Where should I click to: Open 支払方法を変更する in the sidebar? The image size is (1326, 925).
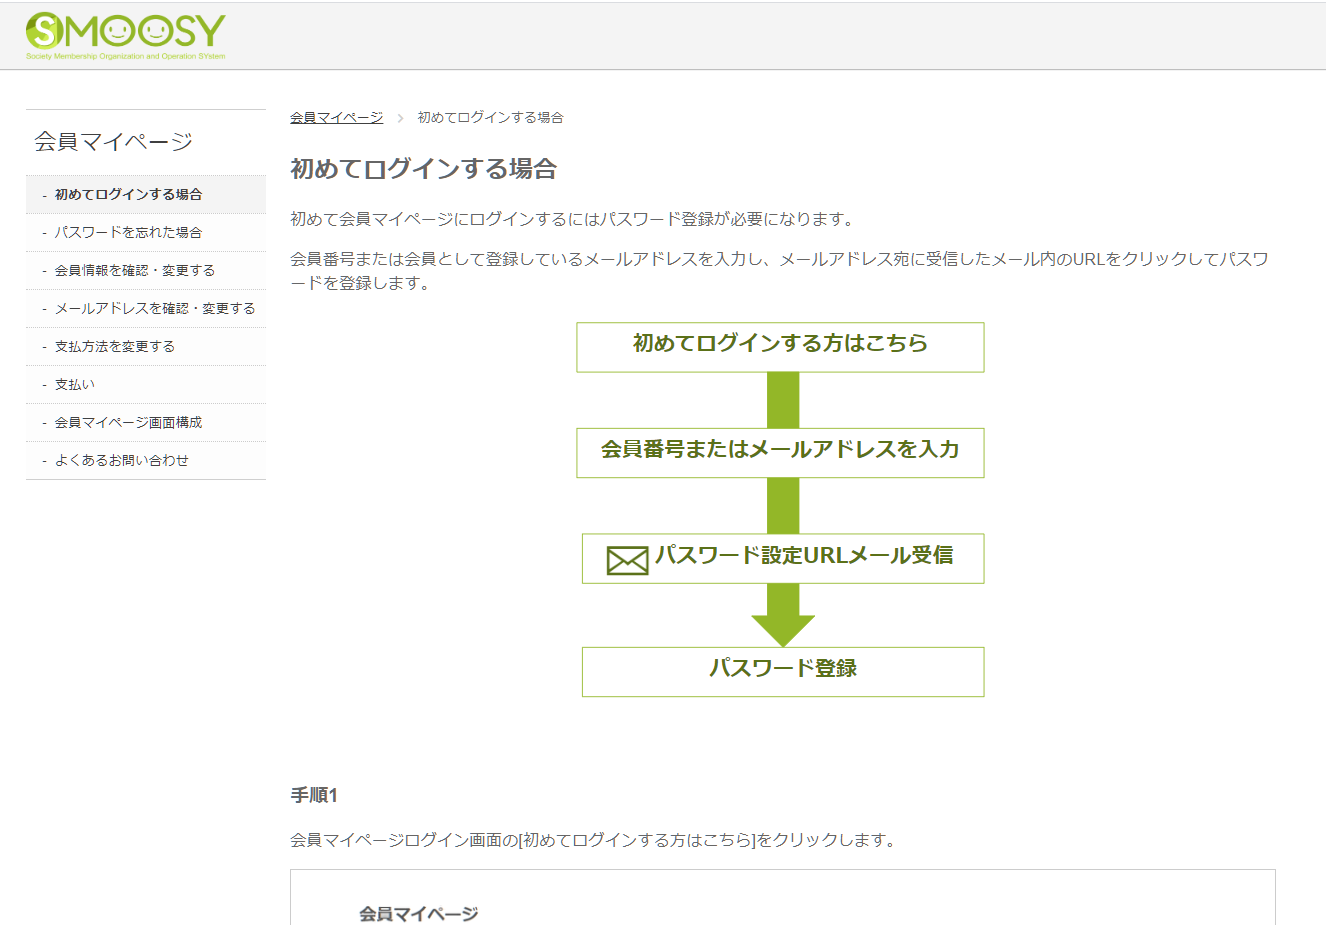[146, 346]
